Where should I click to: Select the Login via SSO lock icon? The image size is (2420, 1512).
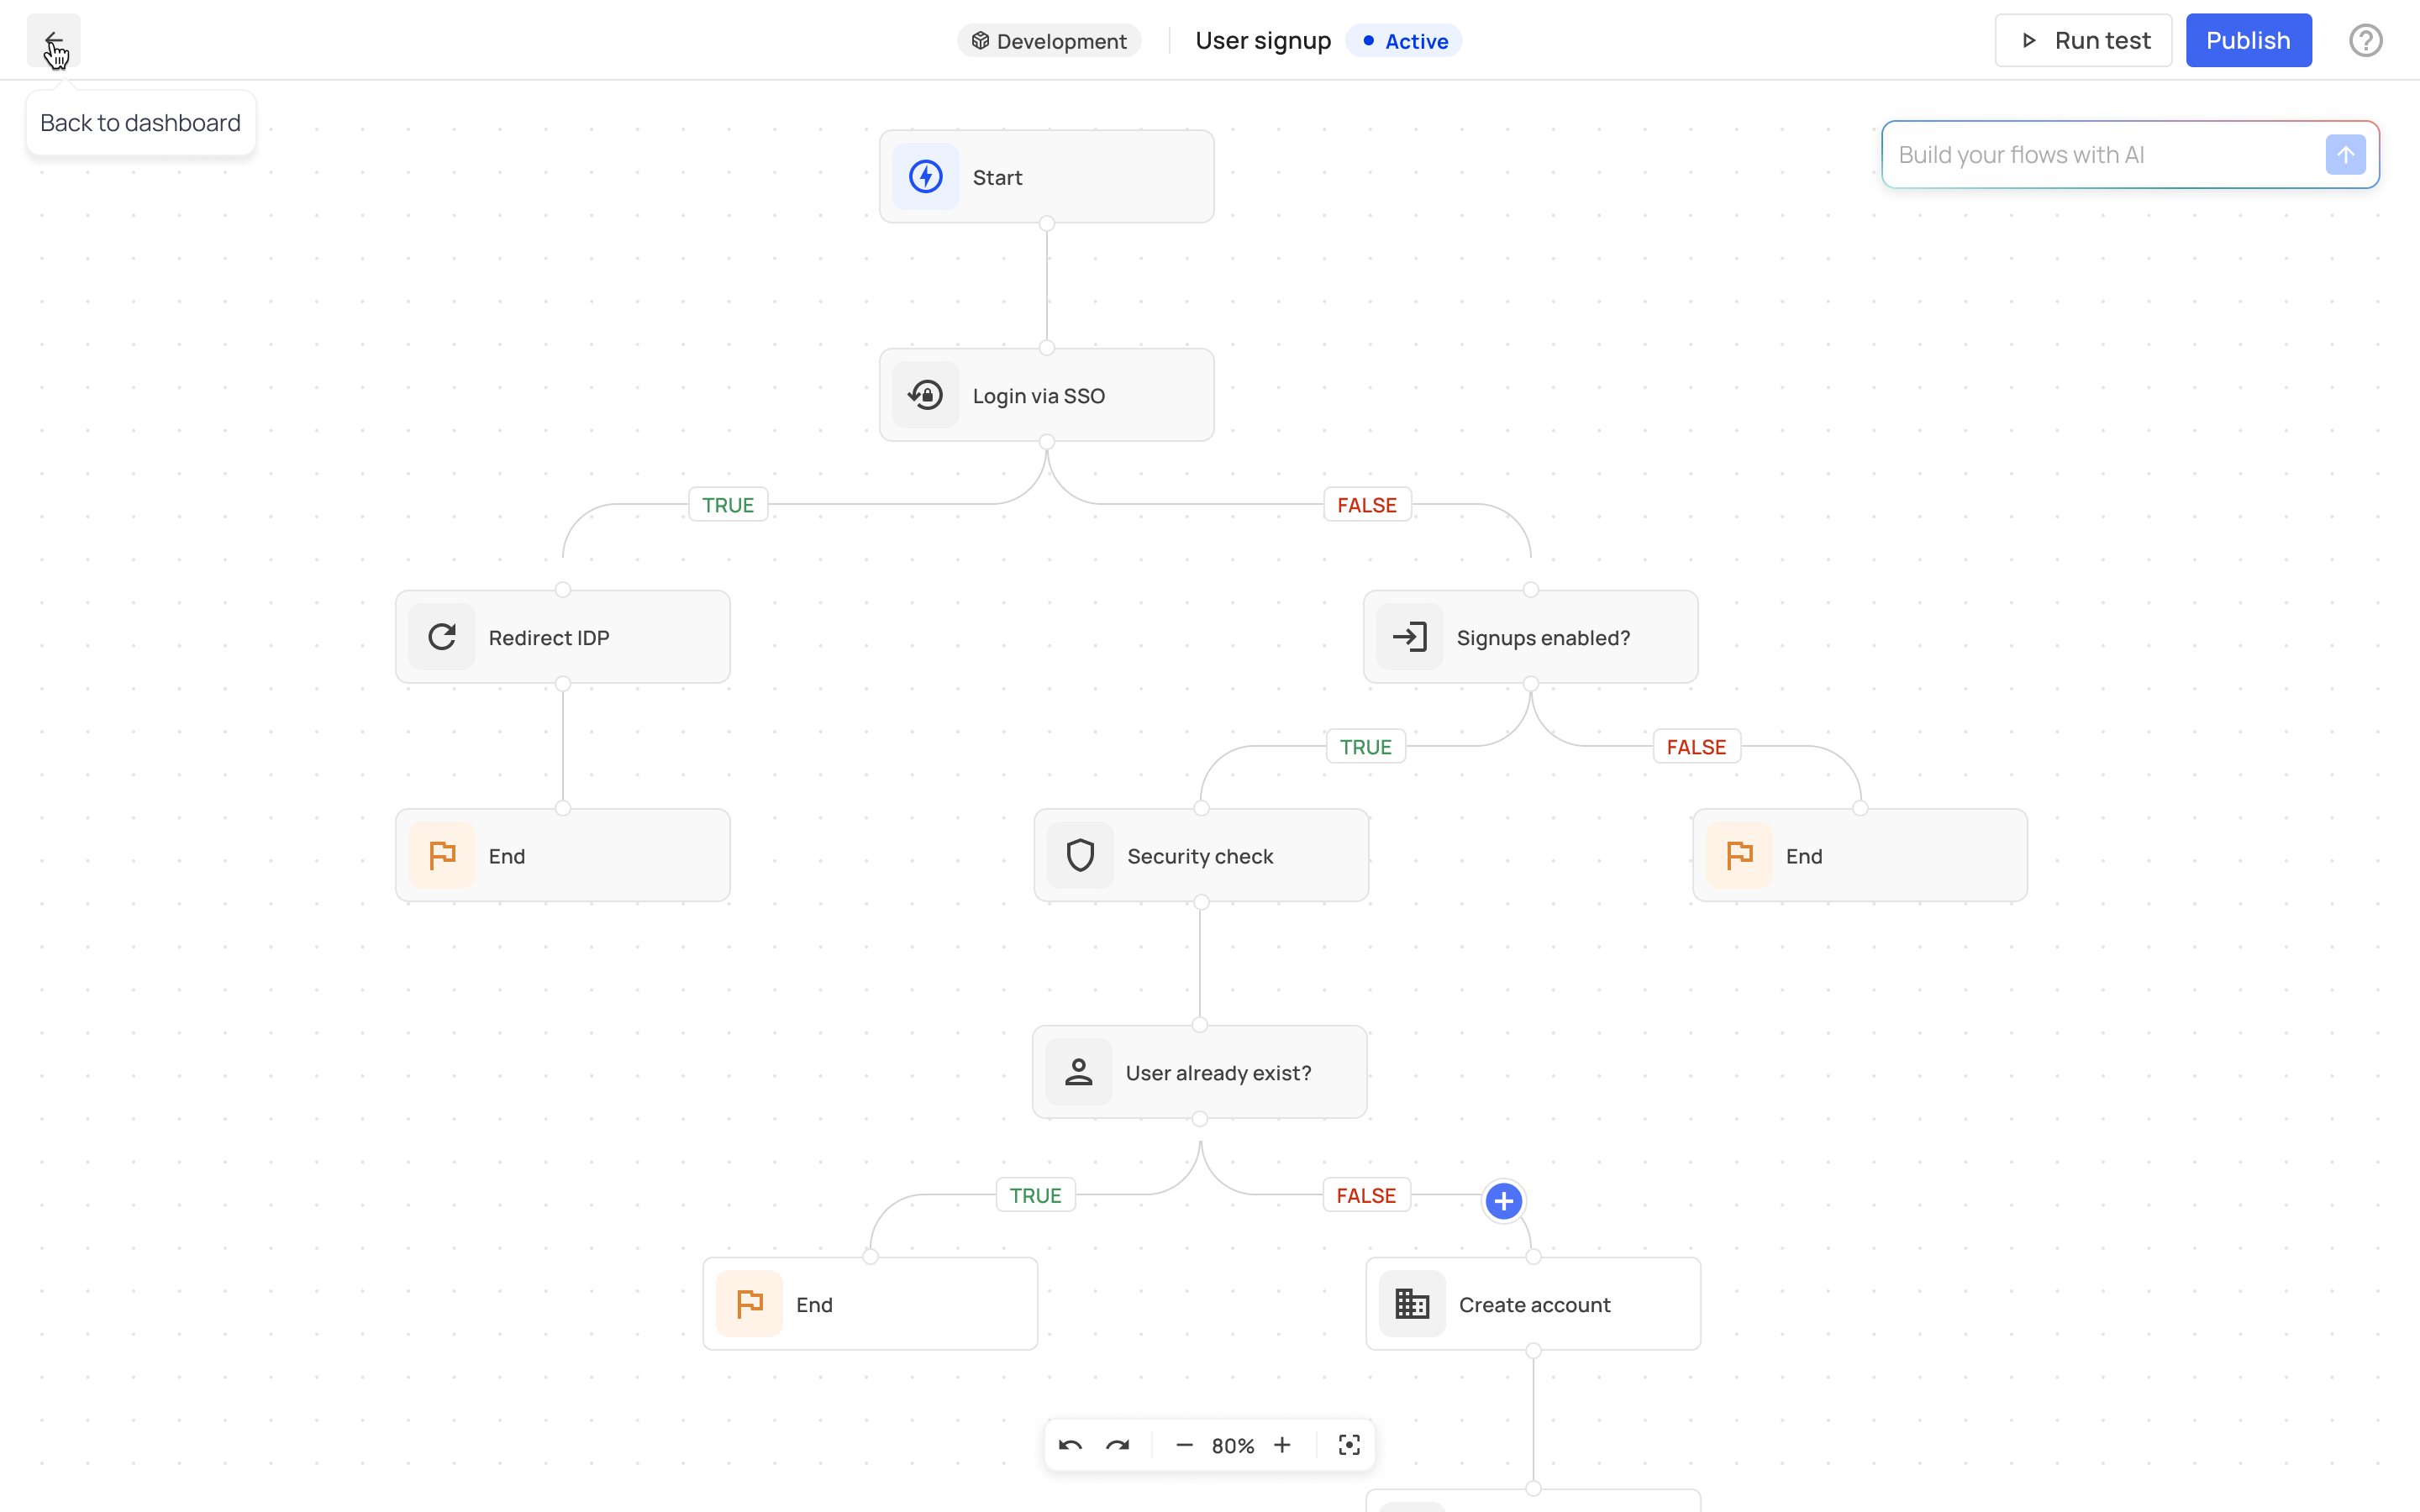pos(925,394)
